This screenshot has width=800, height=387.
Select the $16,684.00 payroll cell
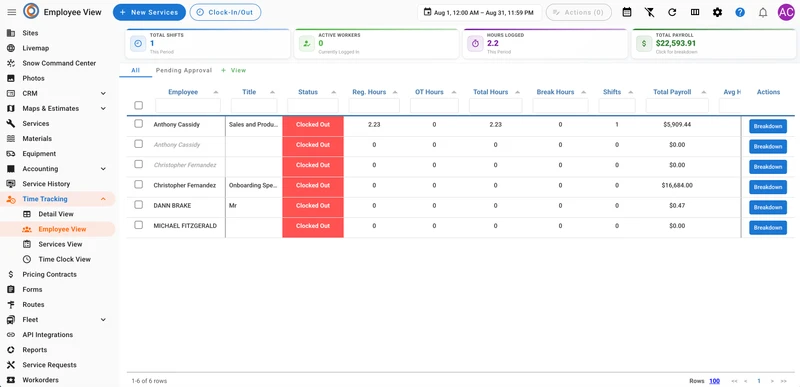coord(677,186)
